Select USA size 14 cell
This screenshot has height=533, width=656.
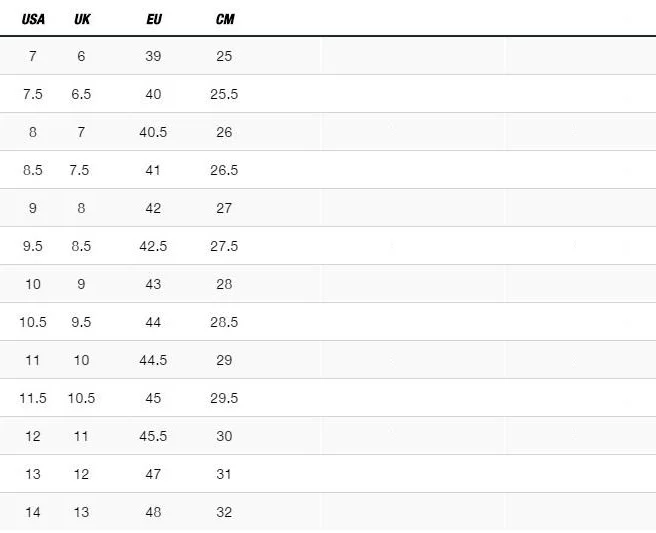(33, 512)
